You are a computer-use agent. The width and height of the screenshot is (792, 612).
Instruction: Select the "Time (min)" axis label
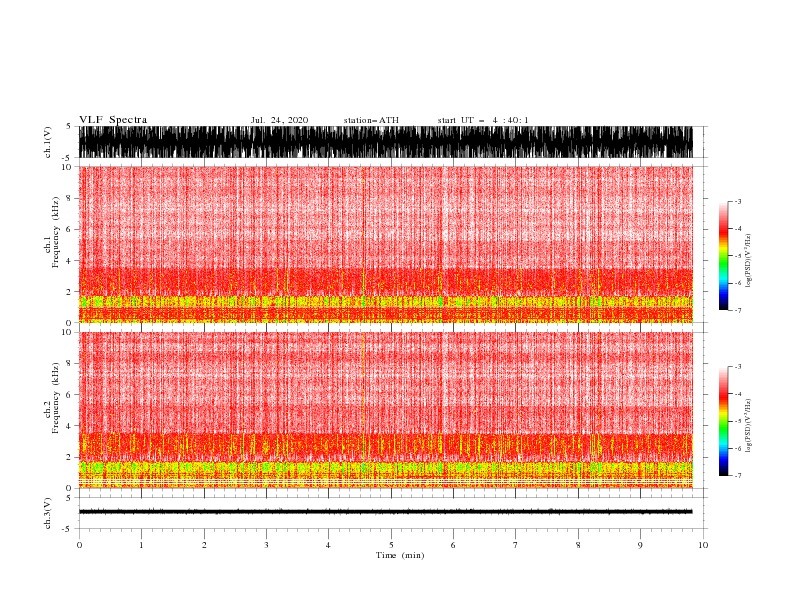coord(400,555)
